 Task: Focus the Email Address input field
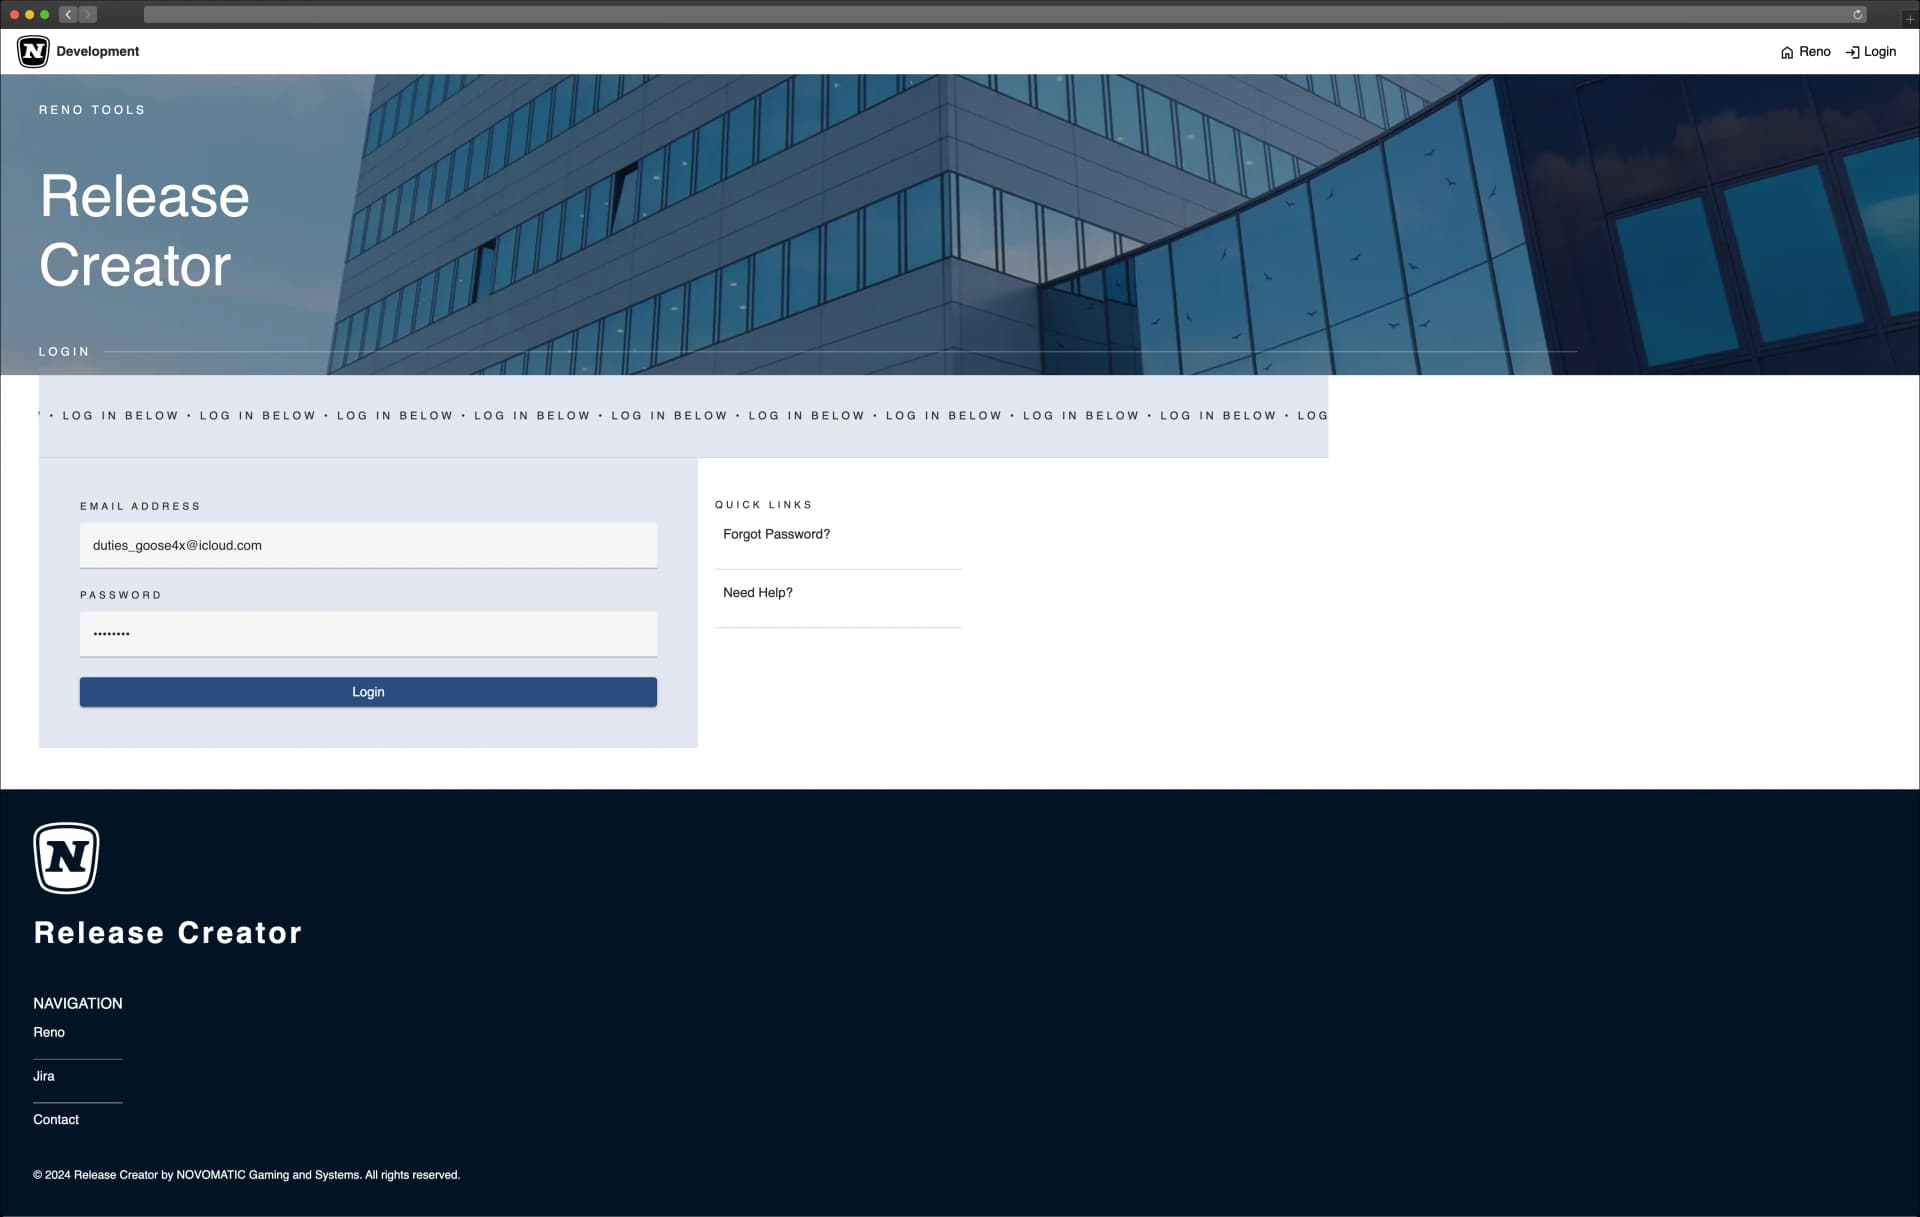(368, 545)
